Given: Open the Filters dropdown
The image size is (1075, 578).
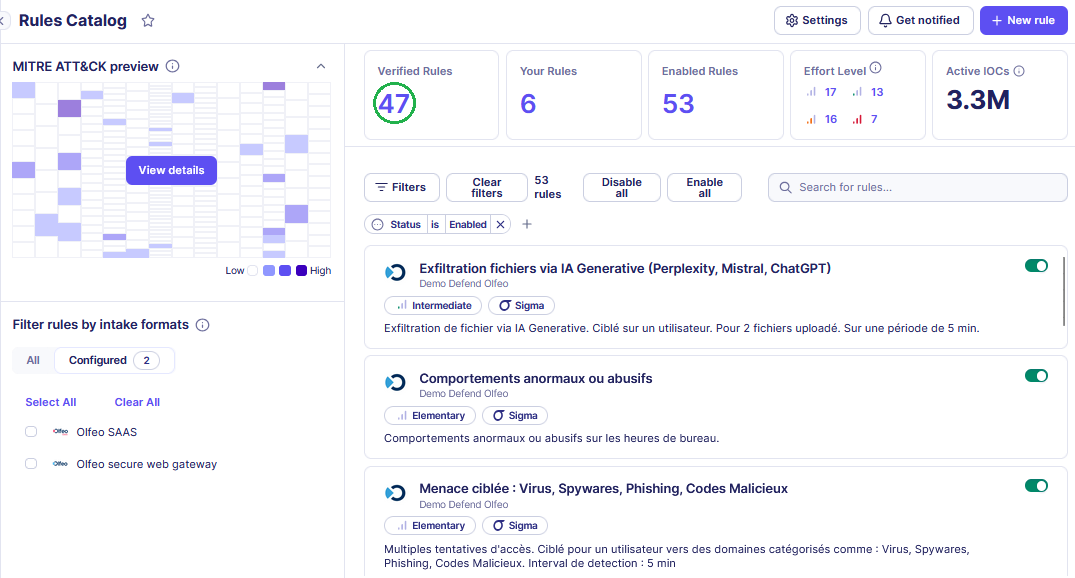Looking at the screenshot, I should tap(400, 187).
